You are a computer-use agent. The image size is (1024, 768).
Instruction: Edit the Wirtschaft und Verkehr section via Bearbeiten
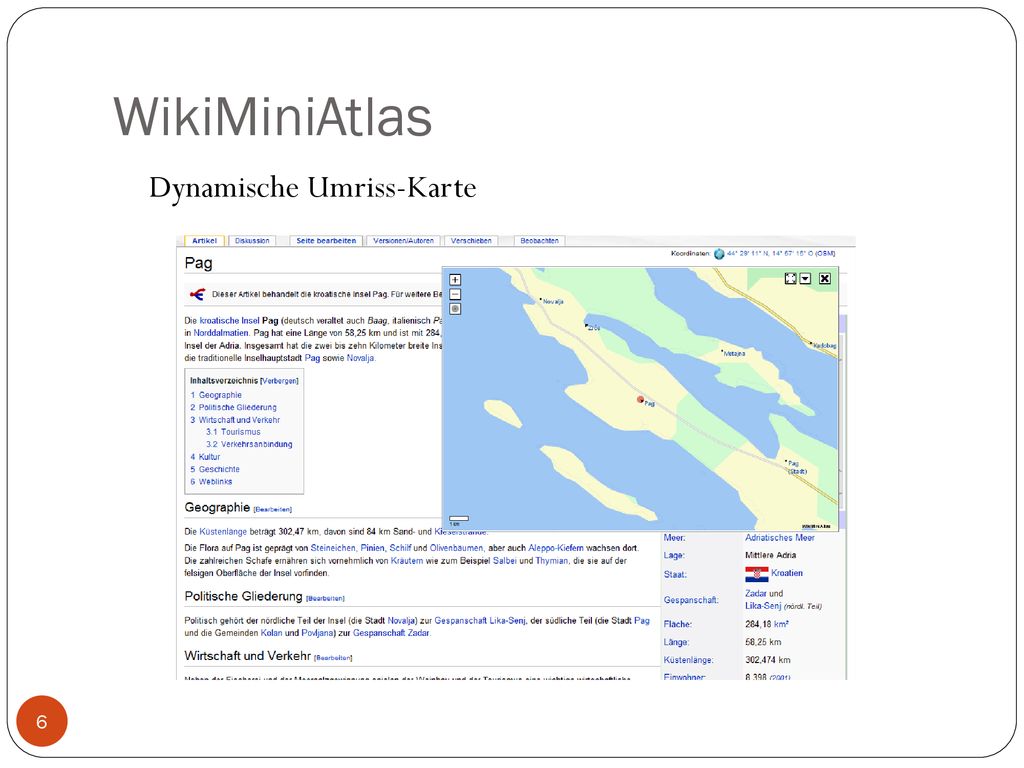coord(333,658)
